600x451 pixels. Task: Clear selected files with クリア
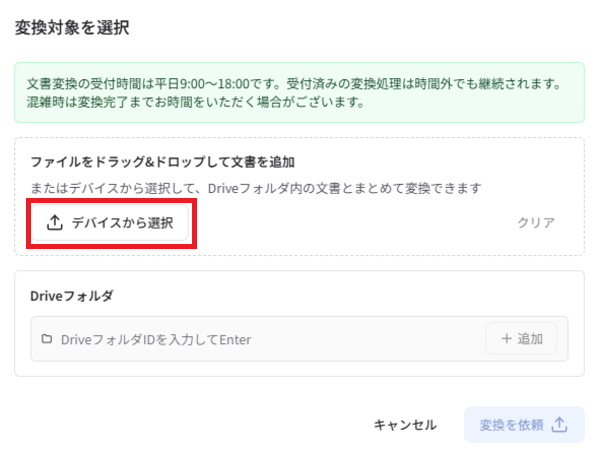(x=536, y=223)
